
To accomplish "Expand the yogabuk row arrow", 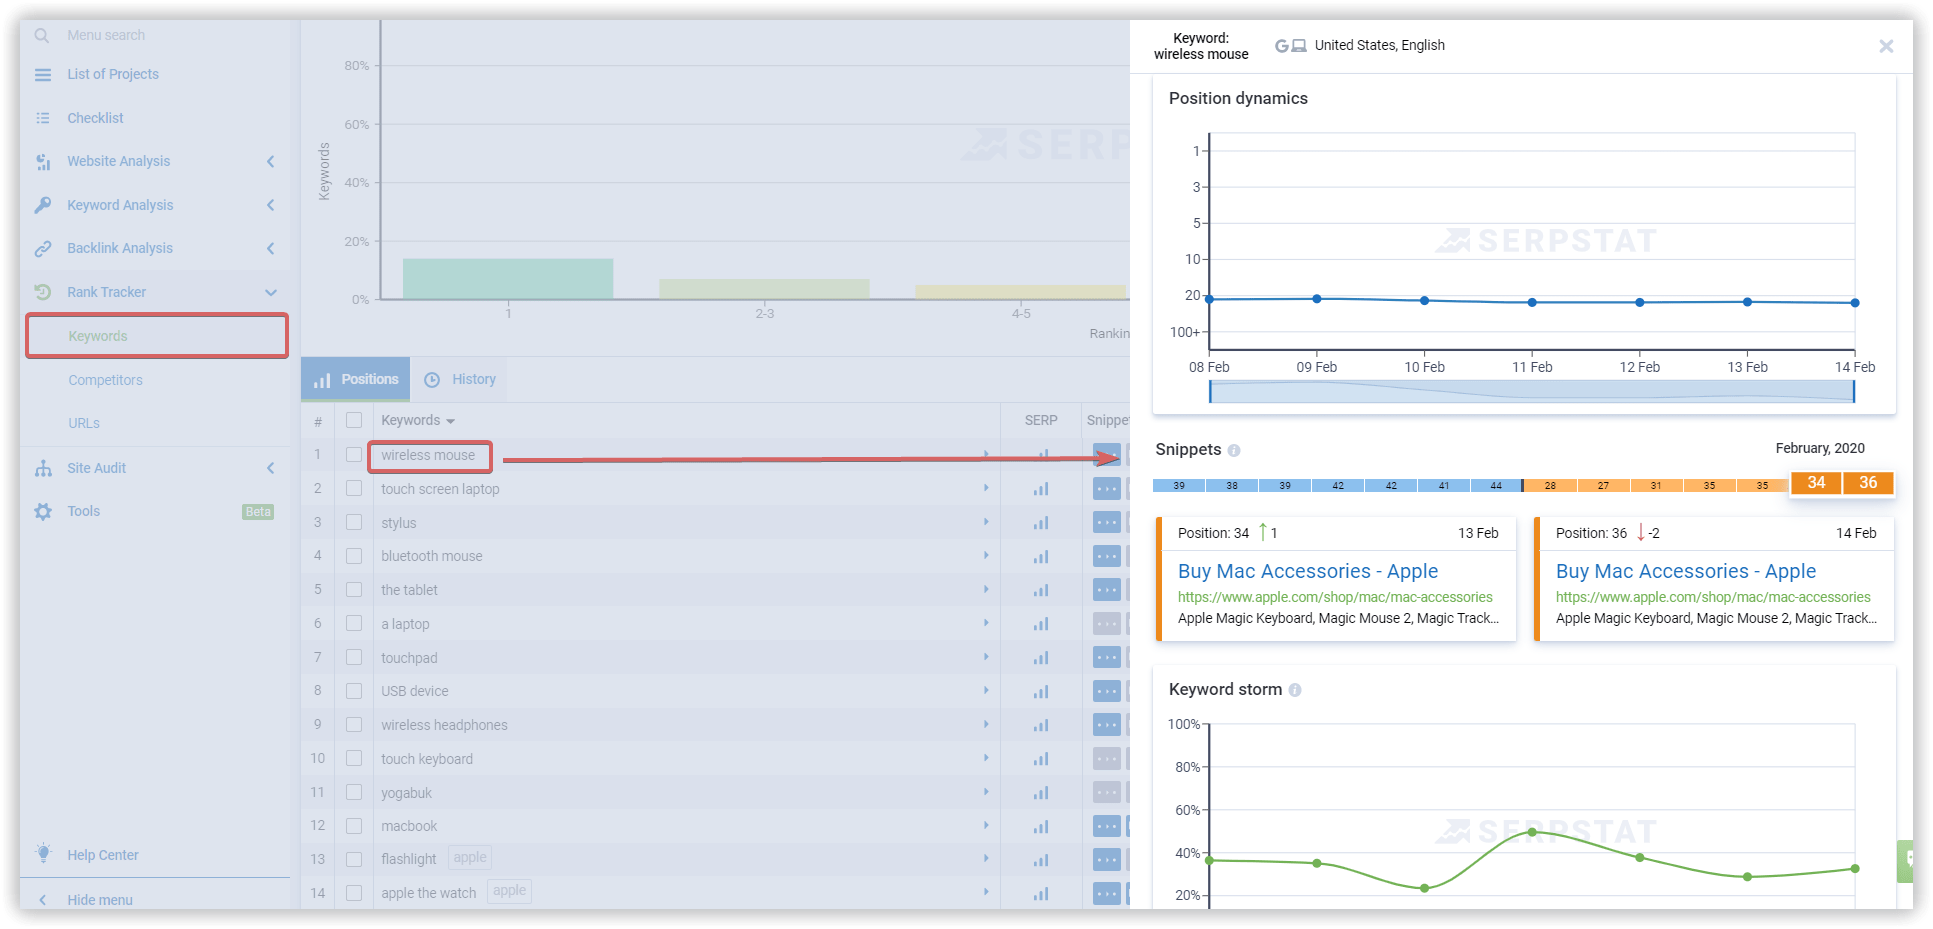I will pos(986,792).
